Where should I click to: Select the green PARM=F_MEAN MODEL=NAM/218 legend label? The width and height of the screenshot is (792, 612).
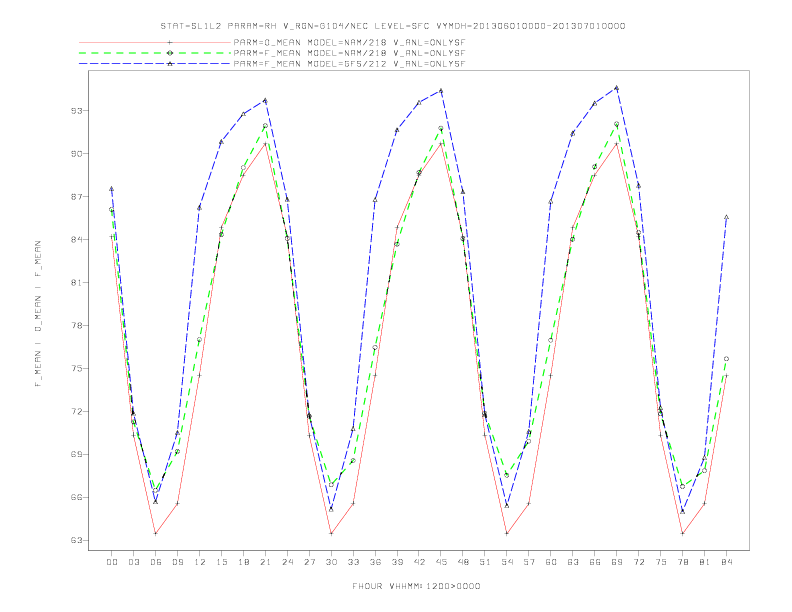click(349, 53)
